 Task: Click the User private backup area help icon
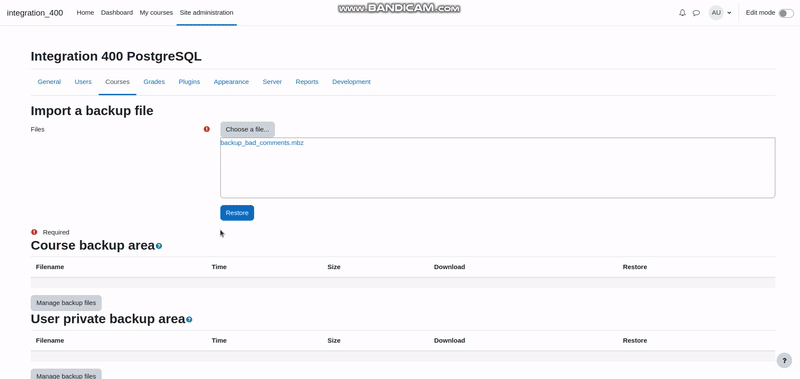189,320
